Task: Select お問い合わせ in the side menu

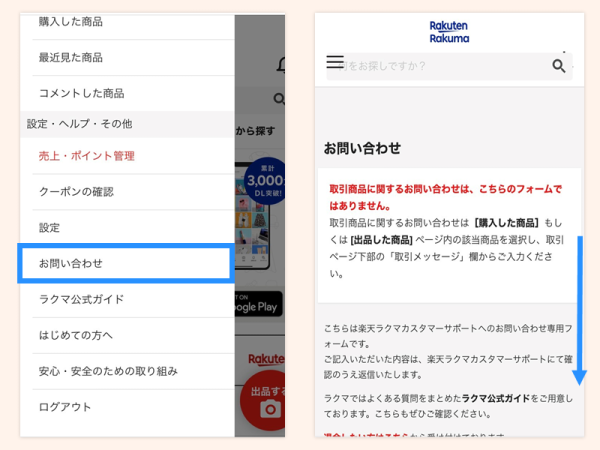Action: (x=126, y=263)
